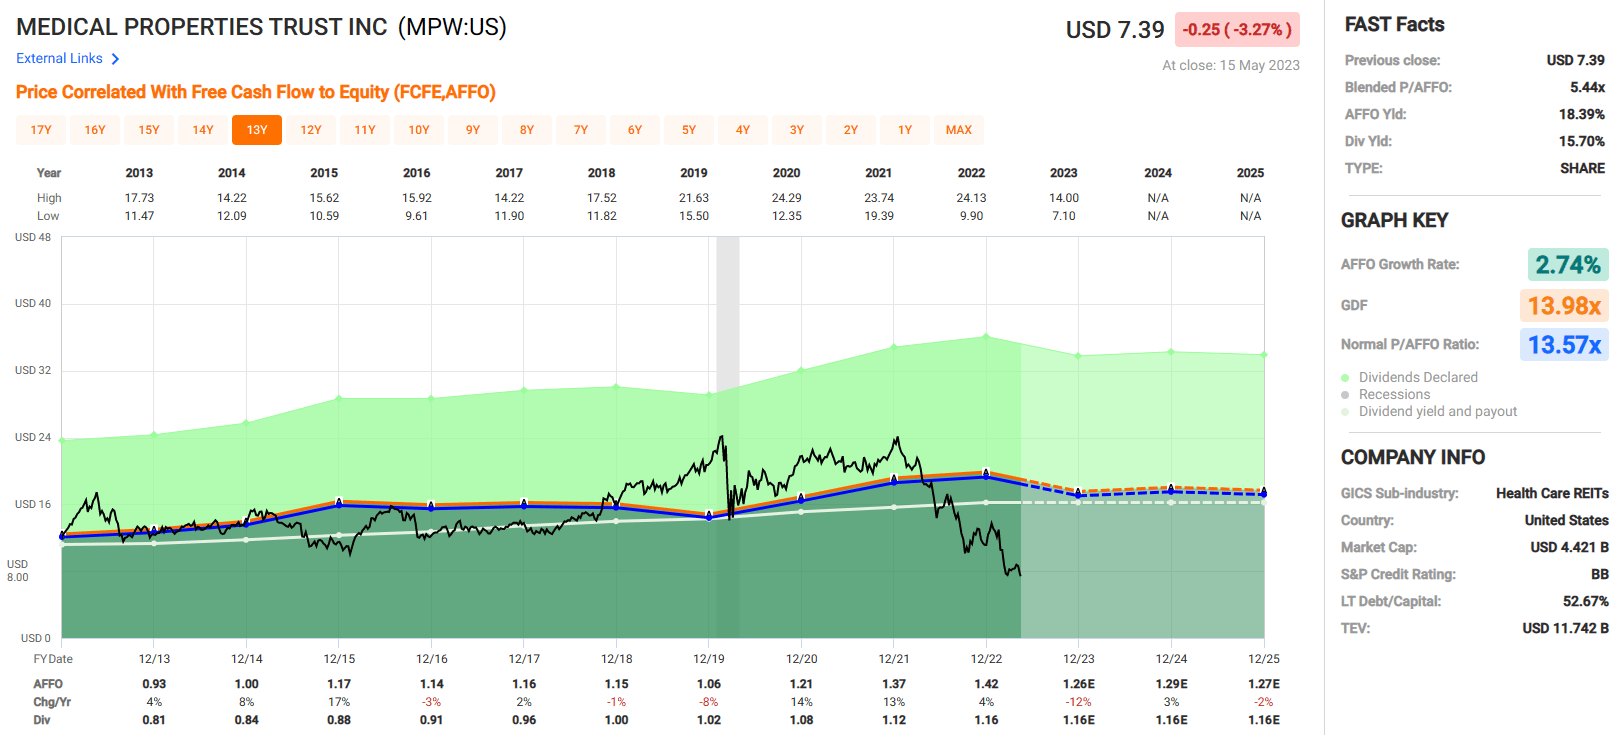The width and height of the screenshot is (1622, 735).
Task: Click the USD 7.39 current price
Action: 1115,30
